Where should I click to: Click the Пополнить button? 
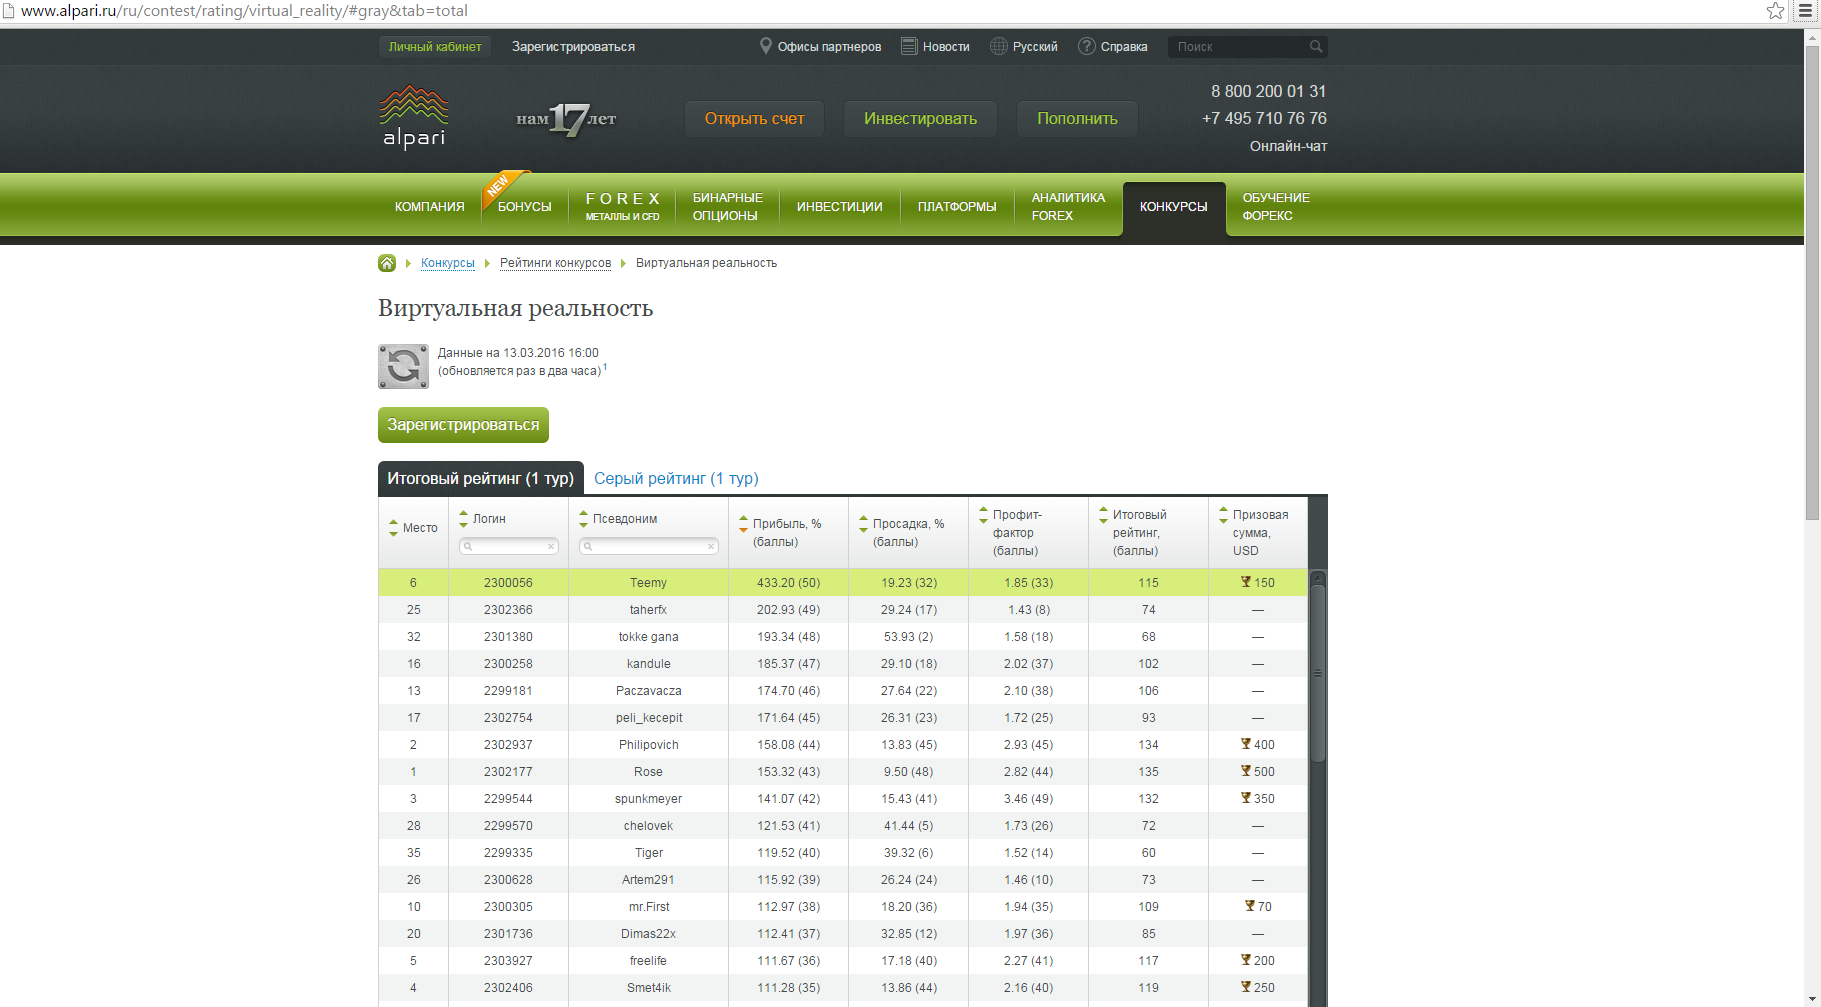coord(1077,119)
